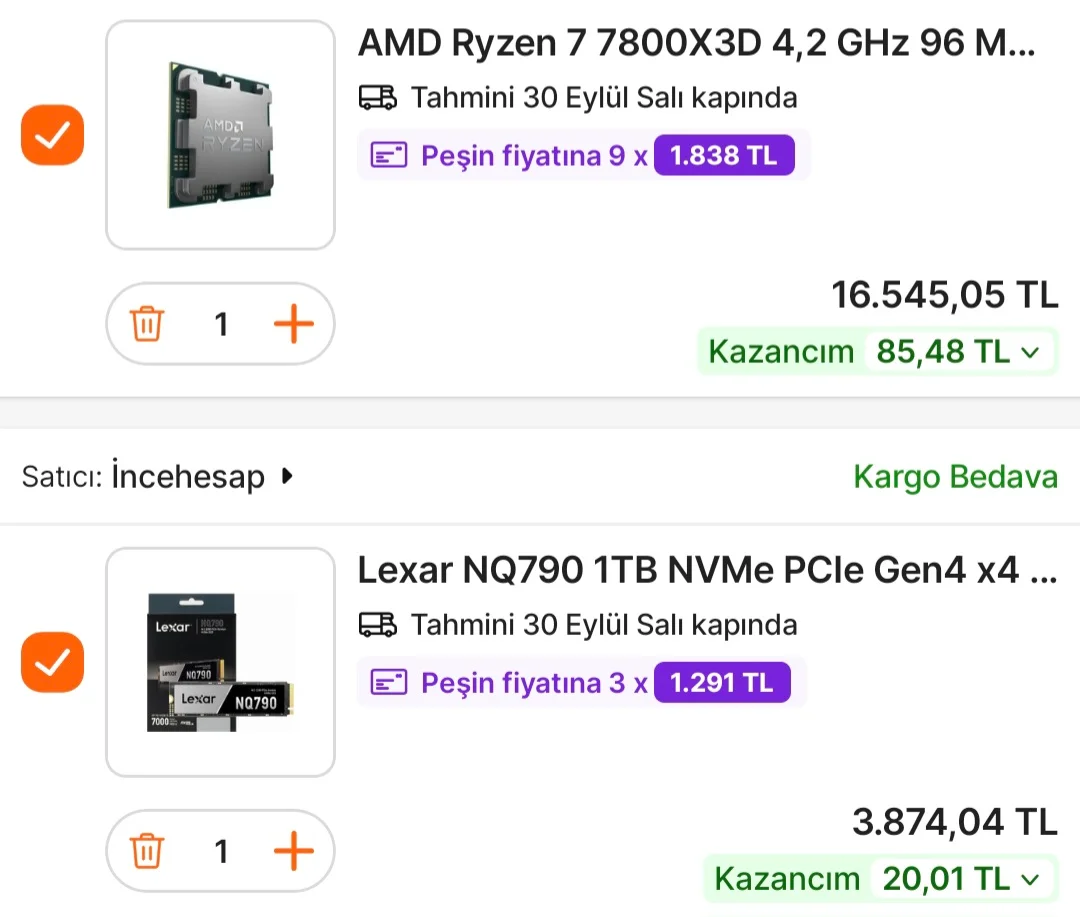Viewport: 1080px width, 917px height.
Task: Tap the 1.838 TL installment badge
Action: click(724, 156)
